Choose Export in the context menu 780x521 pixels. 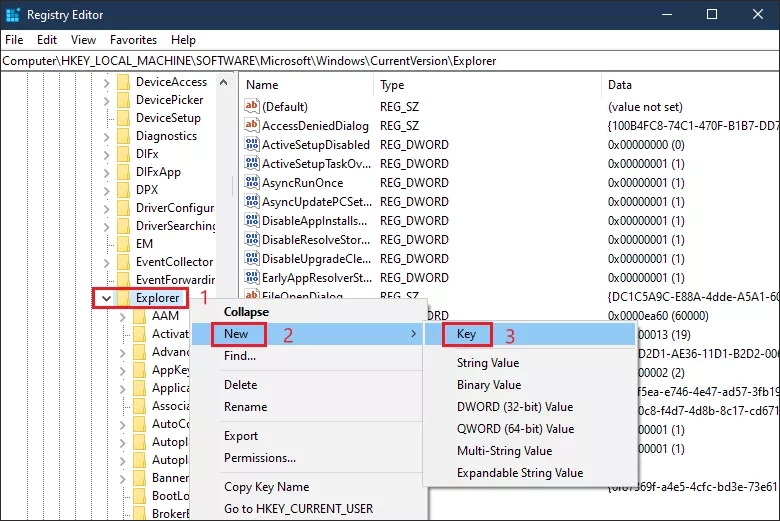coord(308,436)
